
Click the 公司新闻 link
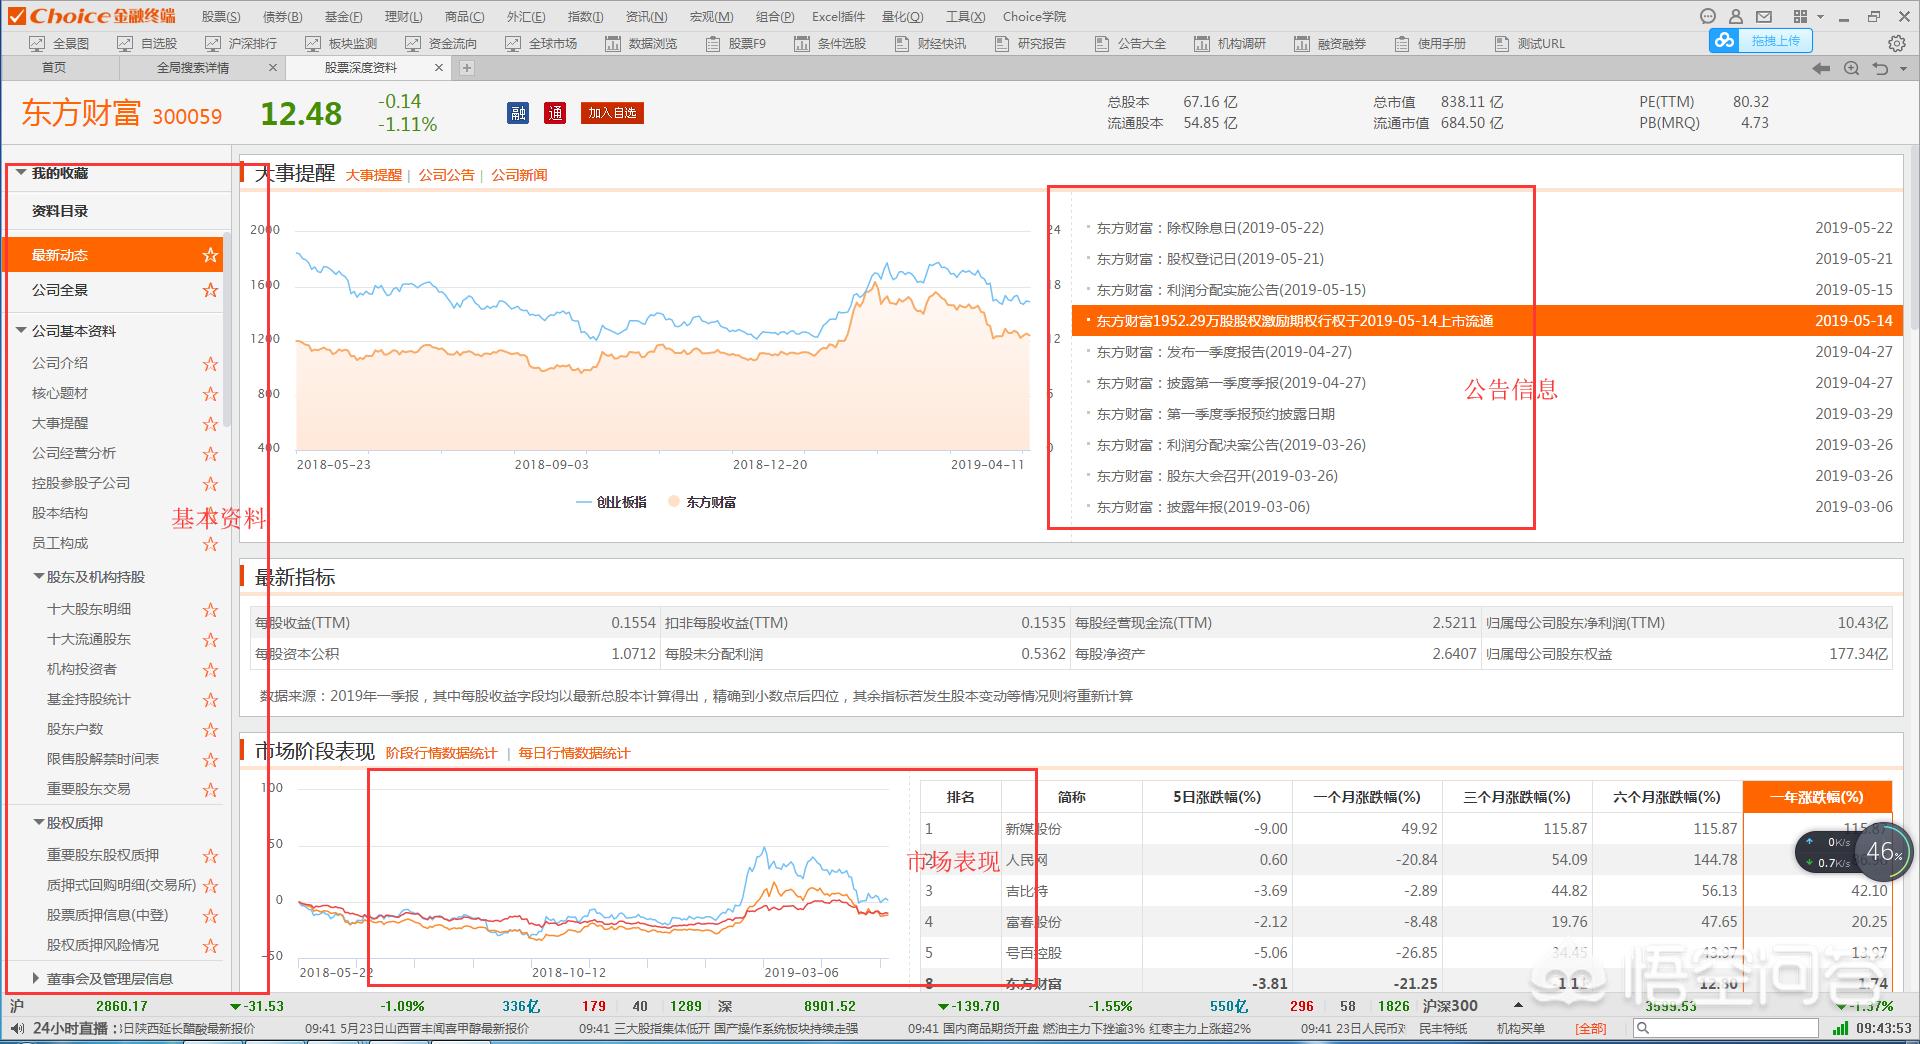tap(519, 175)
